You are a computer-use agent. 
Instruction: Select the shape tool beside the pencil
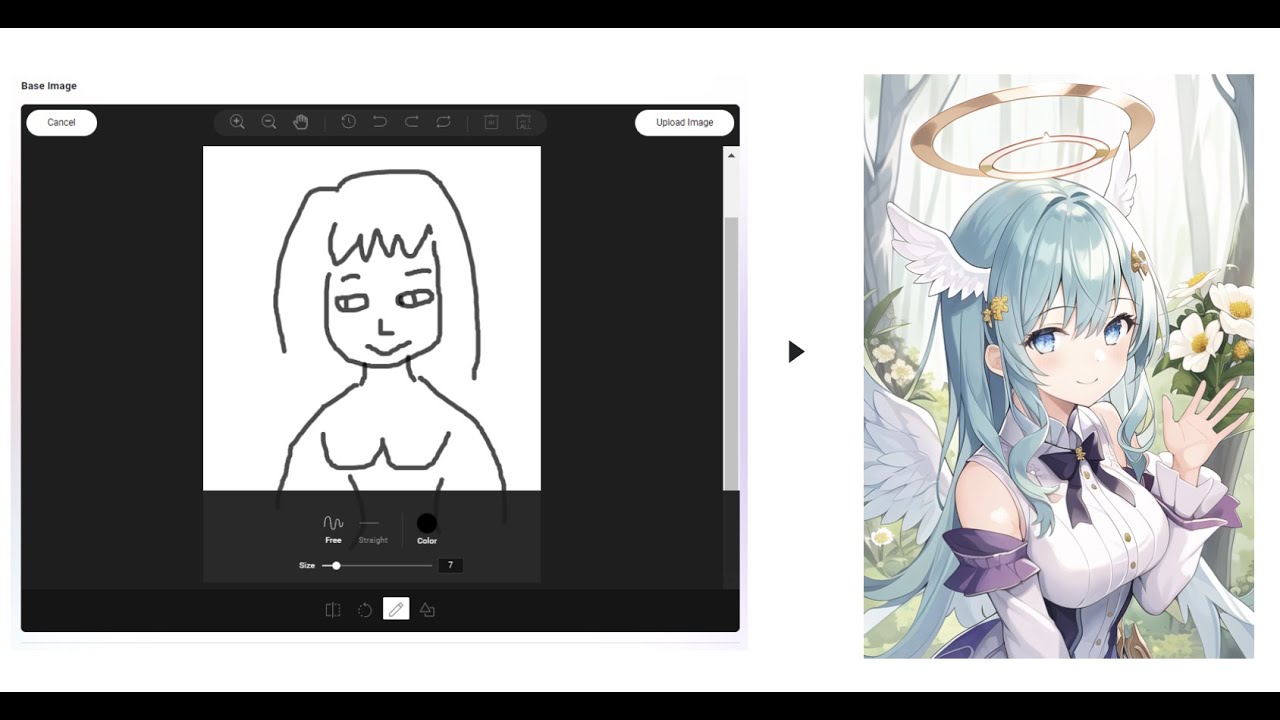[427, 609]
